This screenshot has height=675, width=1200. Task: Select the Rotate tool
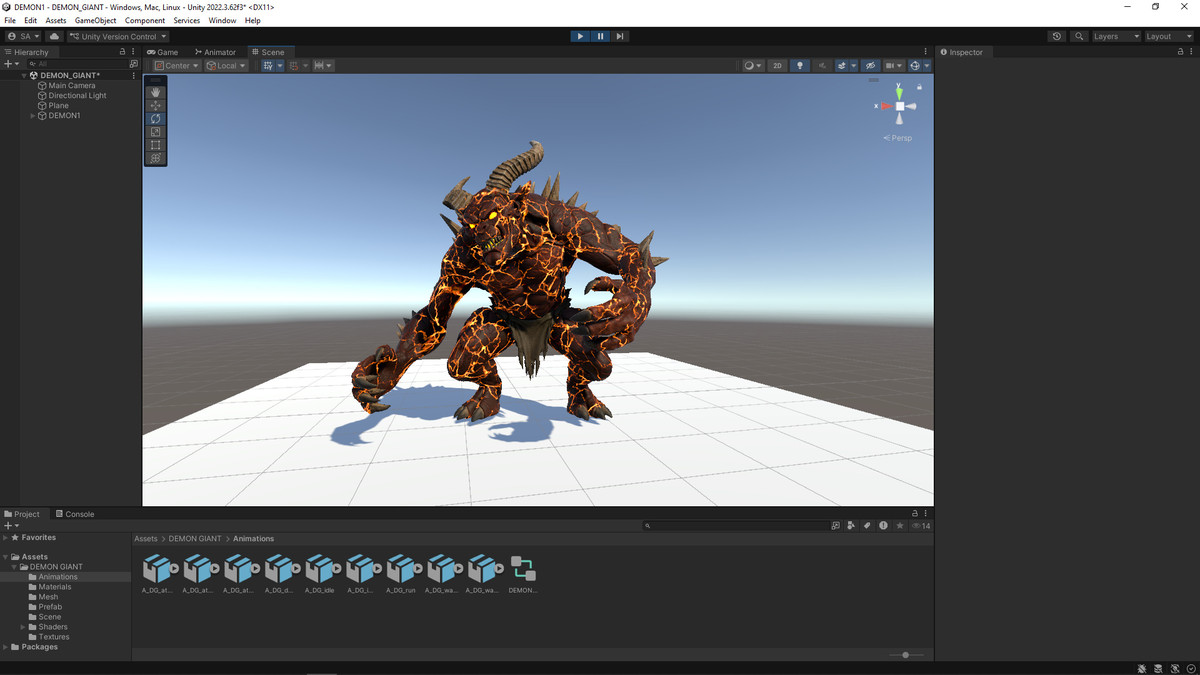tap(155, 119)
